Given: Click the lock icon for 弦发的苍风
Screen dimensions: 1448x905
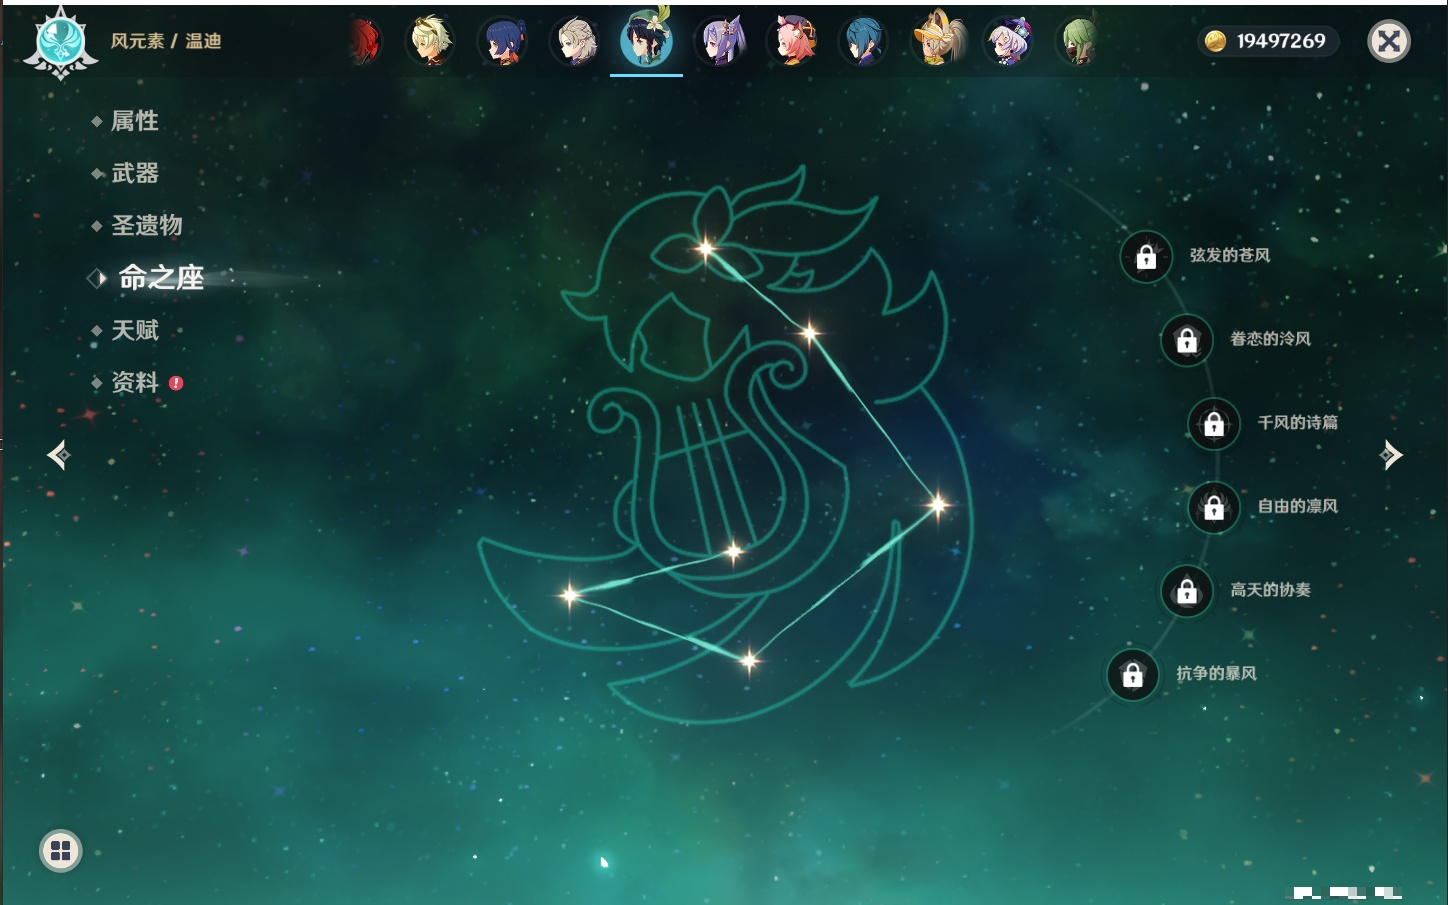Looking at the screenshot, I should click(1146, 257).
